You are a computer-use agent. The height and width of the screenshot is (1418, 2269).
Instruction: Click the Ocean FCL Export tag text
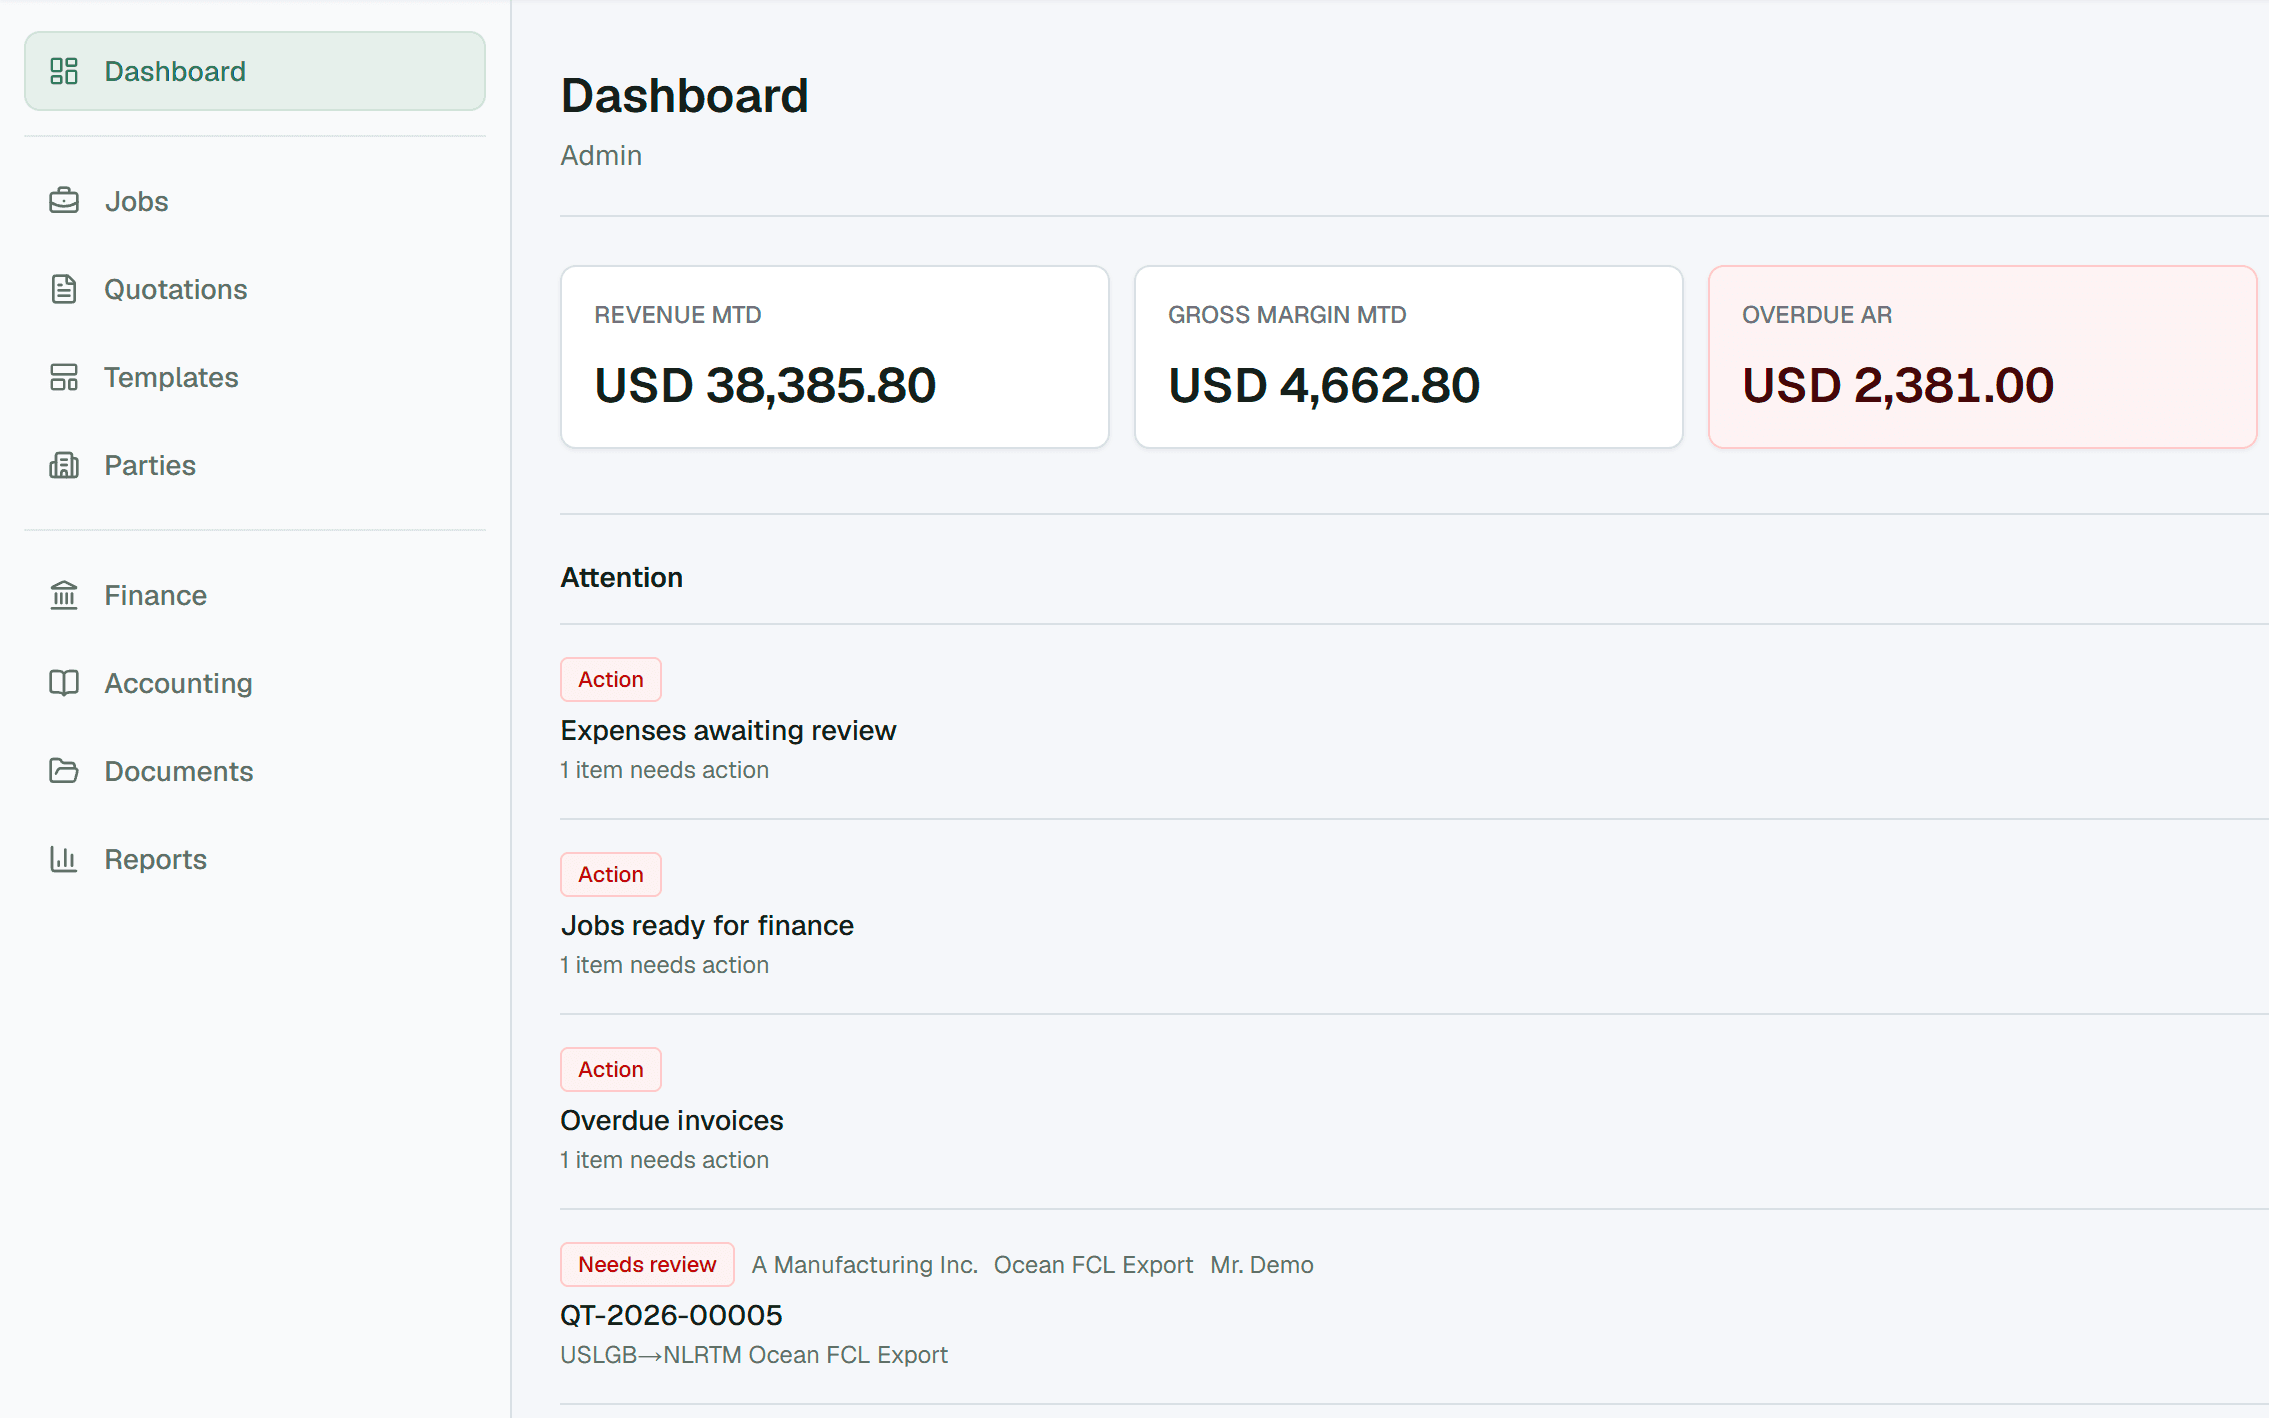click(x=1093, y=1265)
